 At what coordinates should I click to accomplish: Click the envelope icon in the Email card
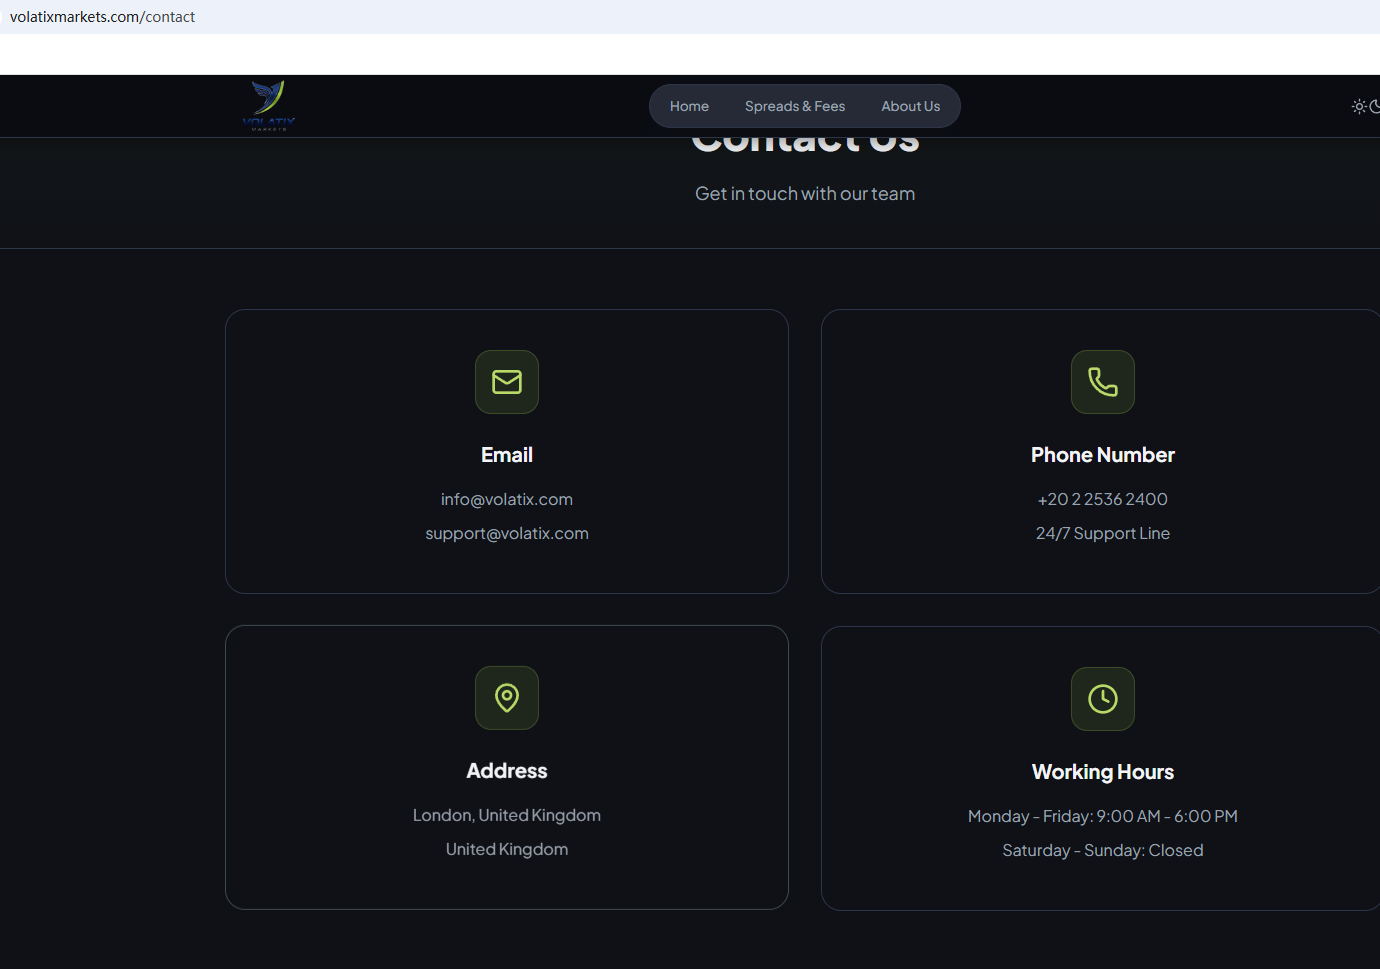click(x=507, y=382)
